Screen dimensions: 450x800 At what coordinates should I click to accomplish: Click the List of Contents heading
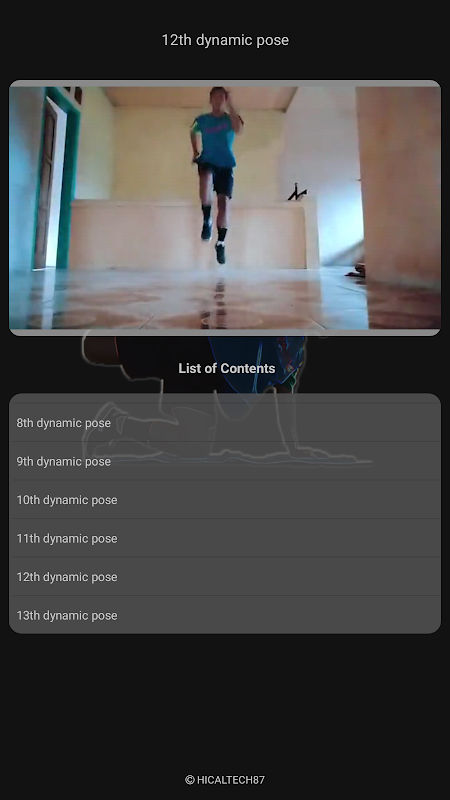(x=227, y=368)
